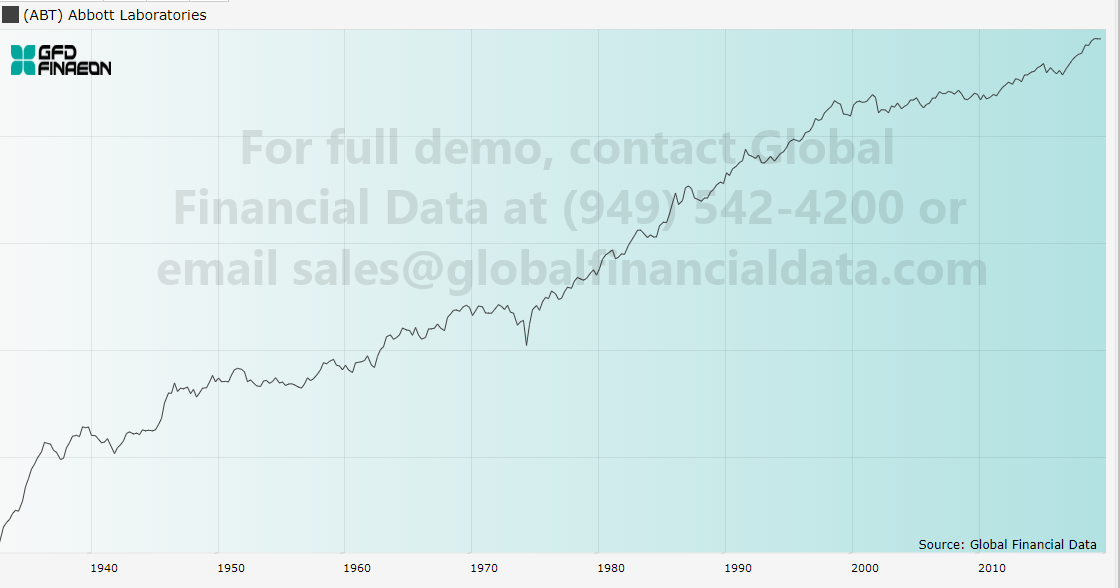Select the 1960 year label on the axis
1120x588 pixels.
(x=357, y=568)
